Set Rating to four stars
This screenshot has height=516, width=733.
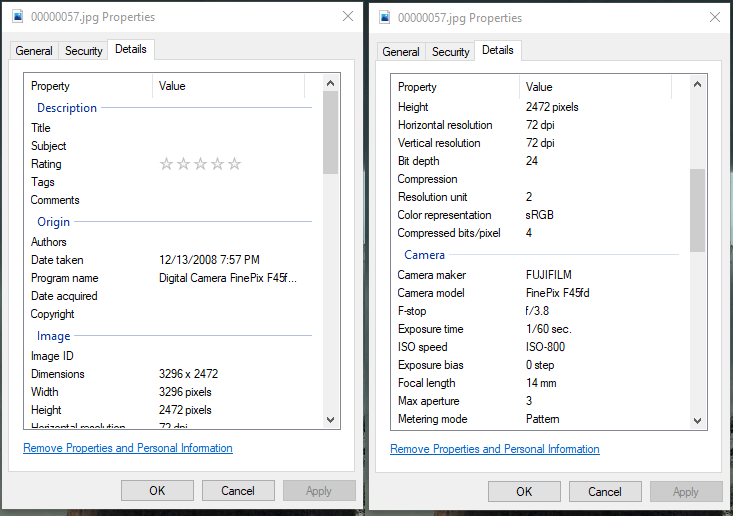click(217, 164)
